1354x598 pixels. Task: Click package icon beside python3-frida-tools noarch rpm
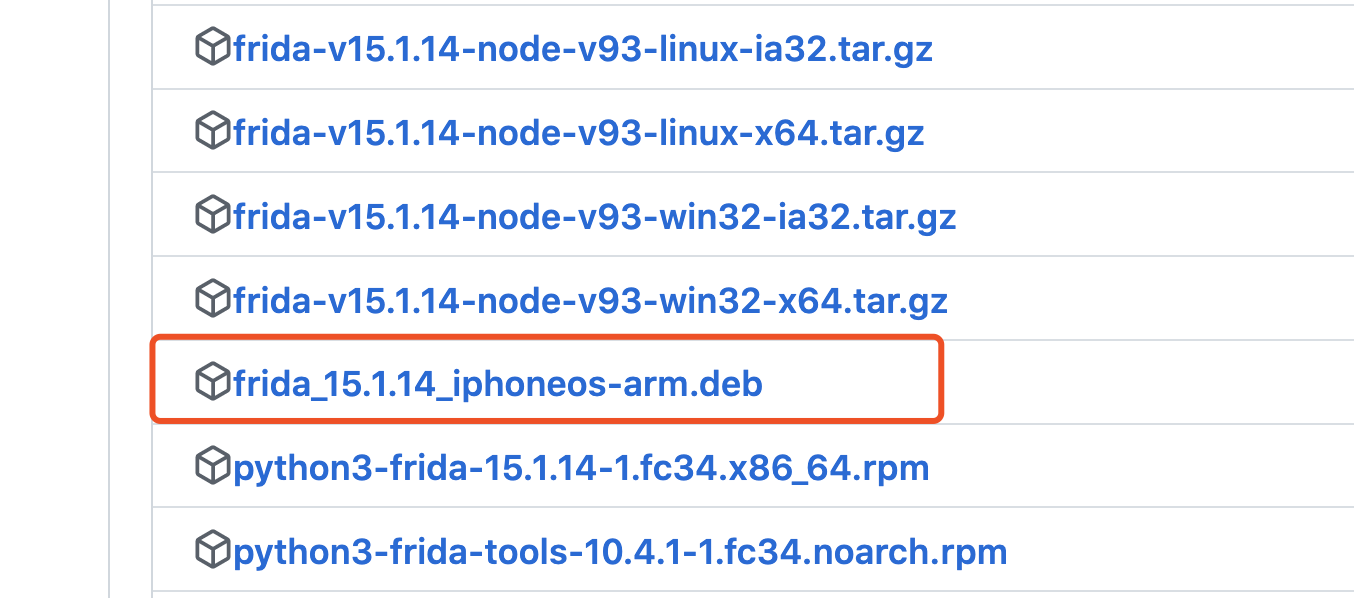[x=212, y=549]
